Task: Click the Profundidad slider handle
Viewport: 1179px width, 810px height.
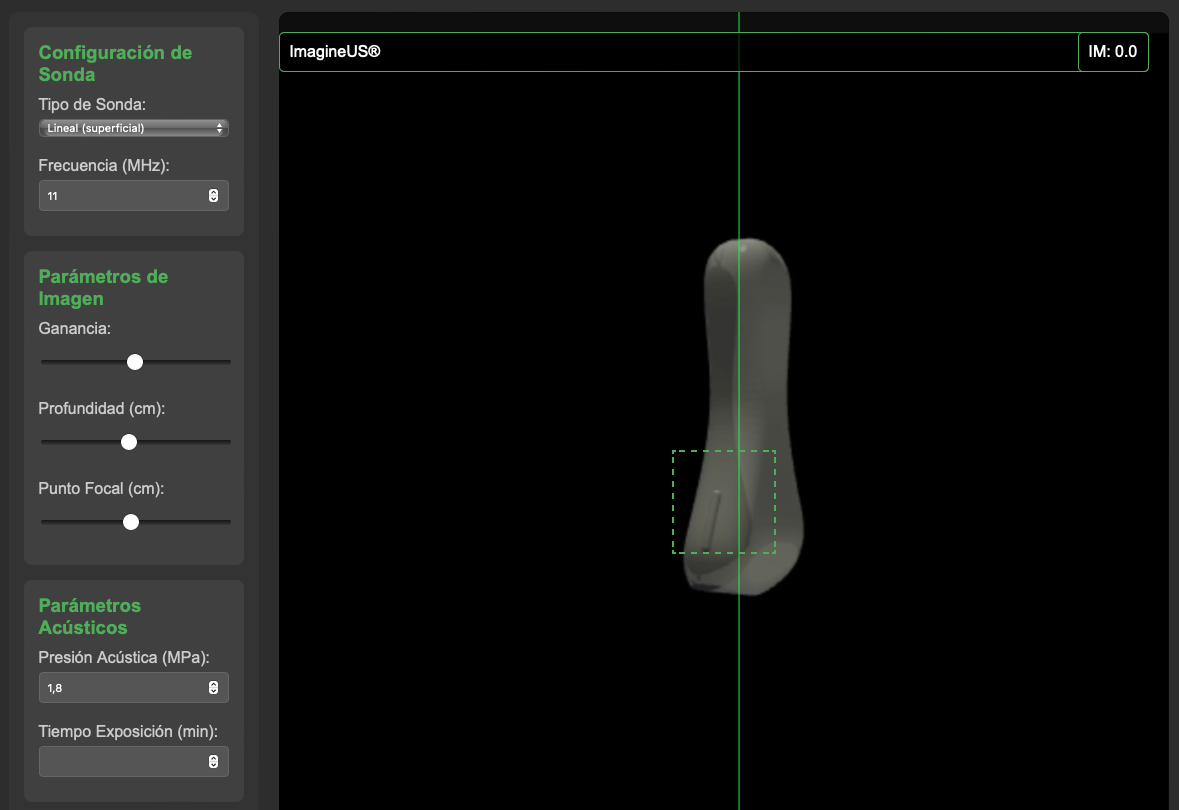Action: 128,442
